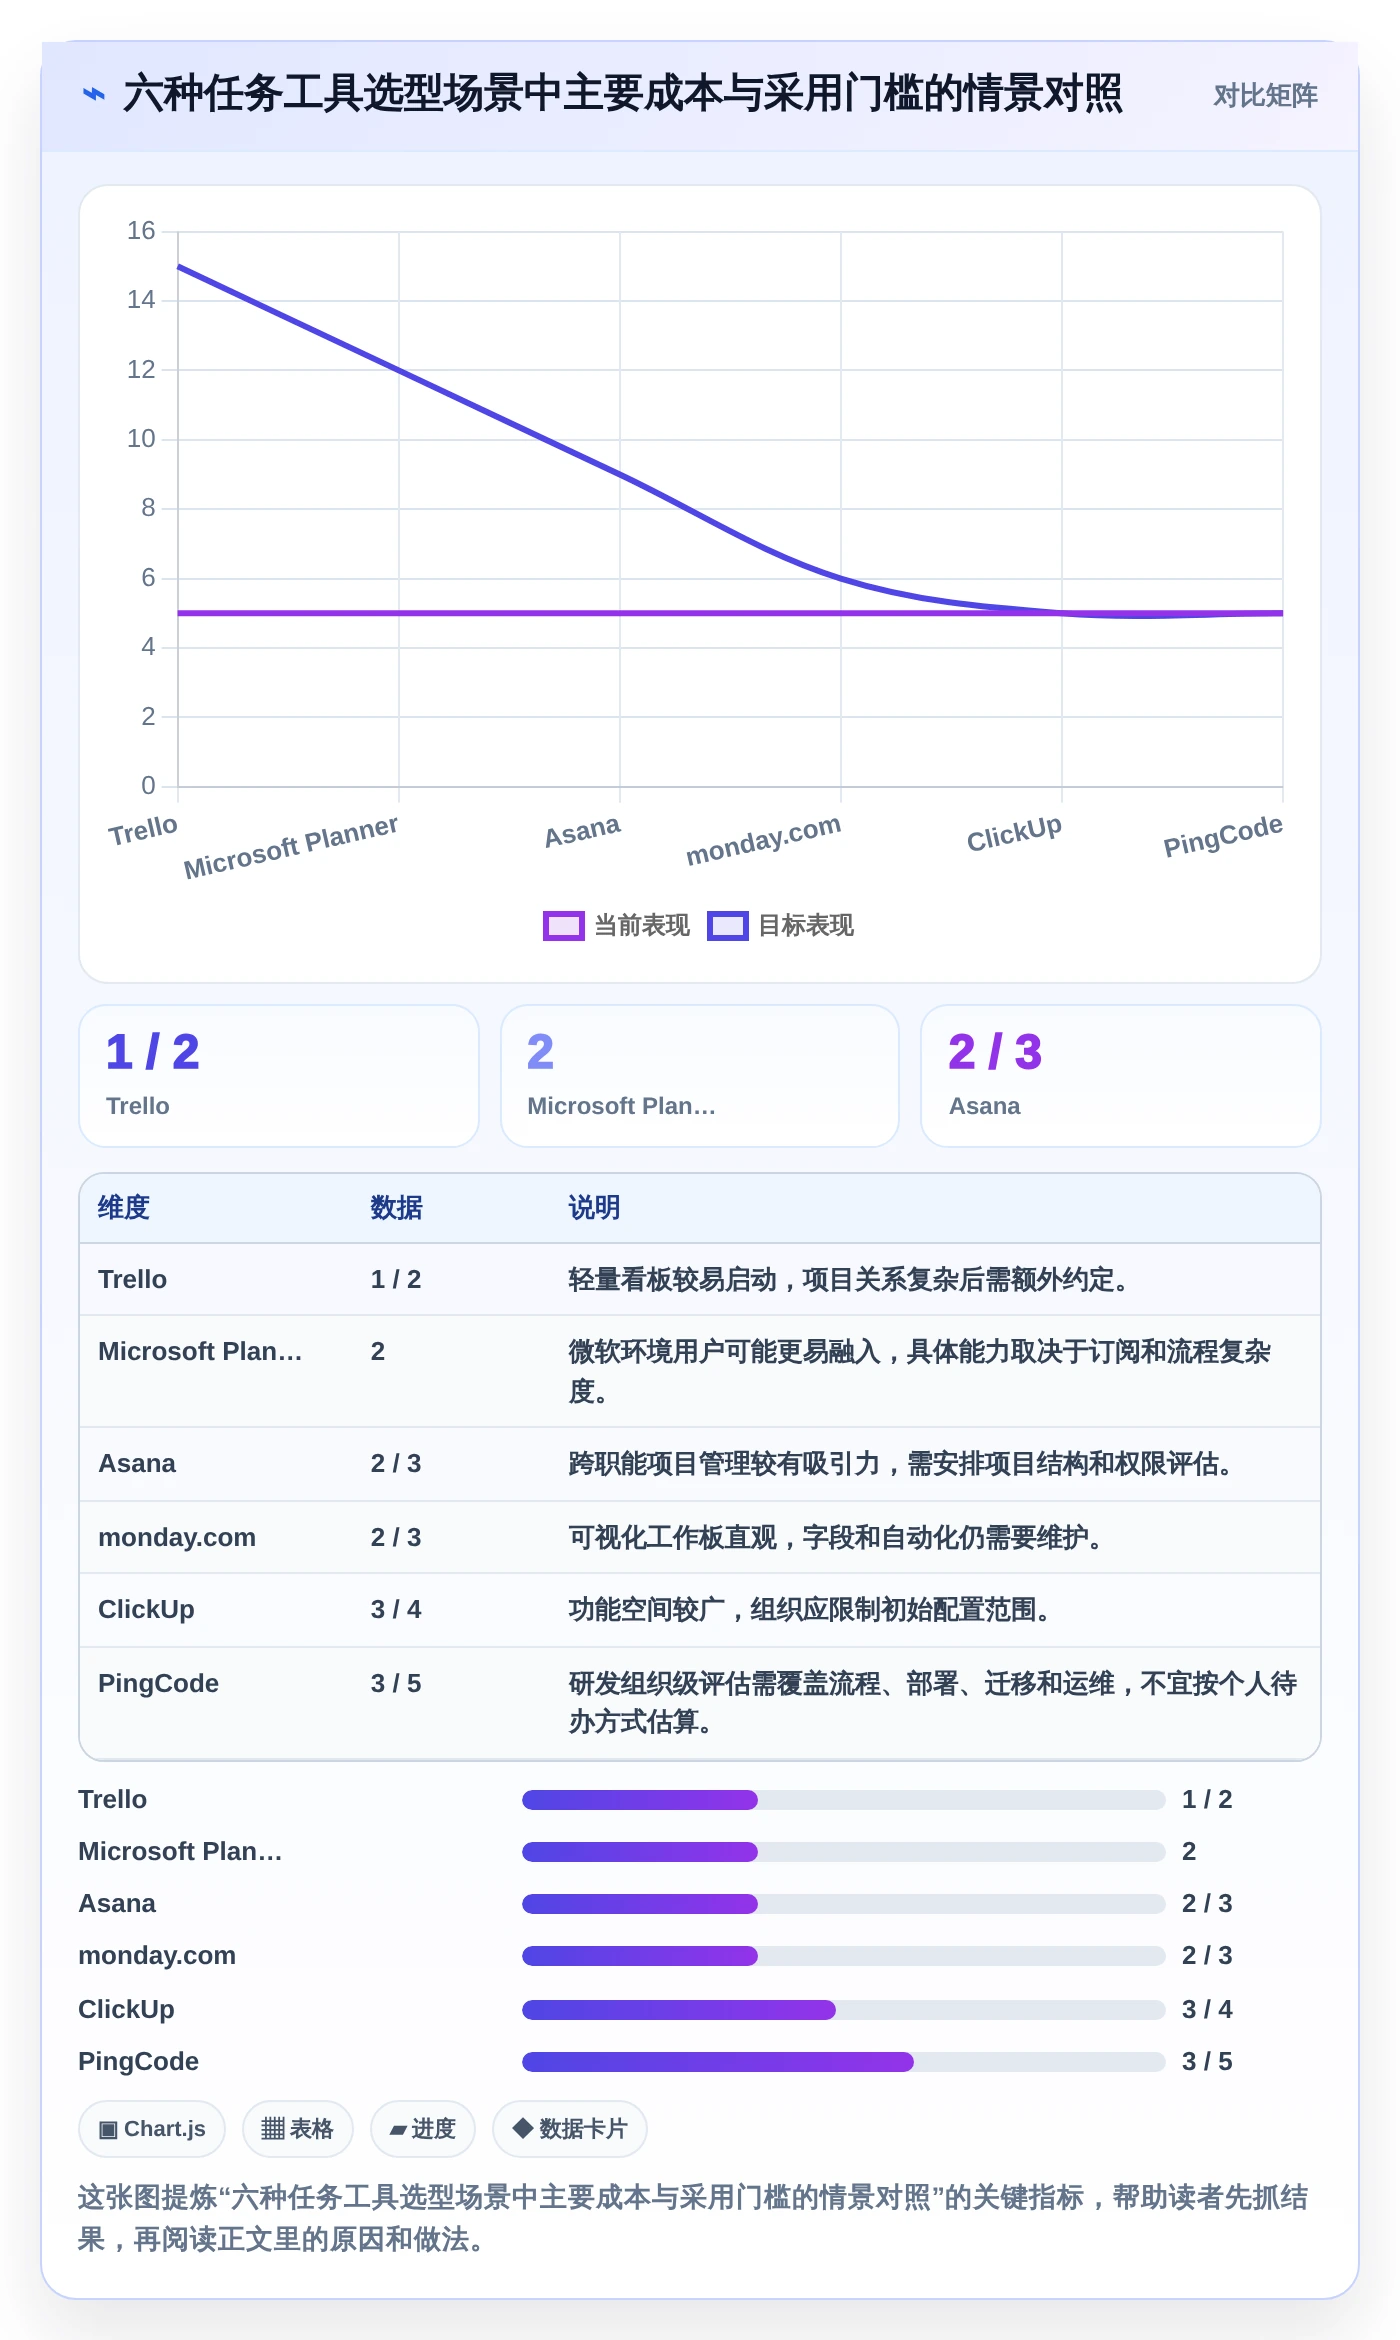This screenshot has height=2340, width=1400.
Task: Select the monday.com cell in the table
Action: coord(177,1538)
